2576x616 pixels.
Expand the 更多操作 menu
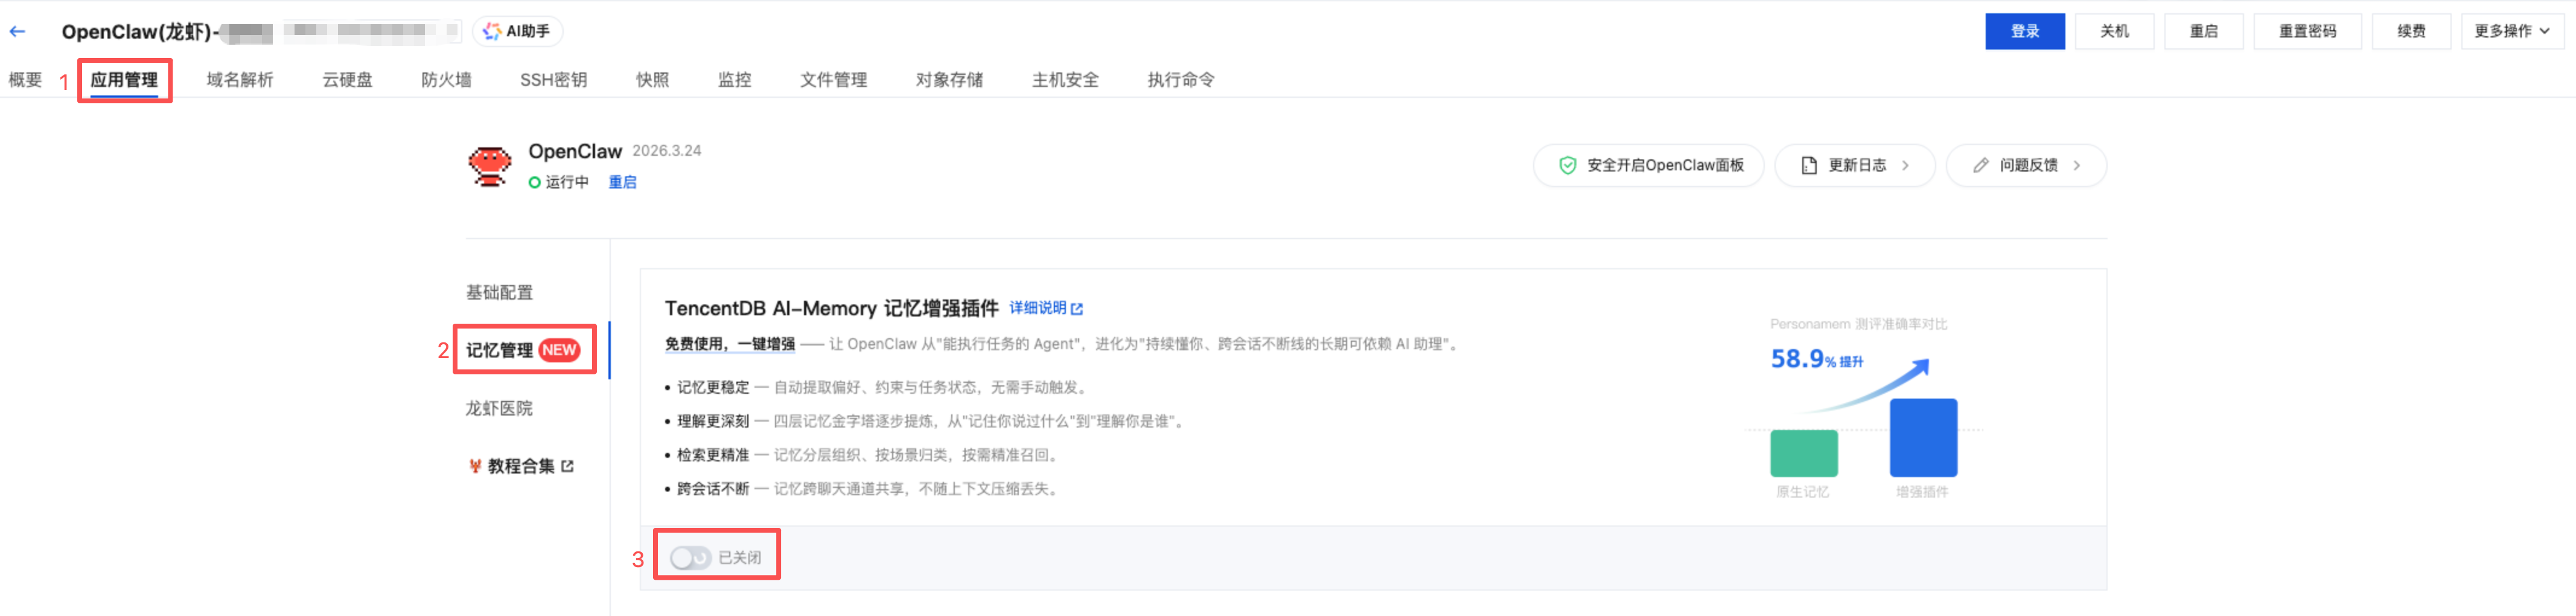click(x=2512, y=30)
